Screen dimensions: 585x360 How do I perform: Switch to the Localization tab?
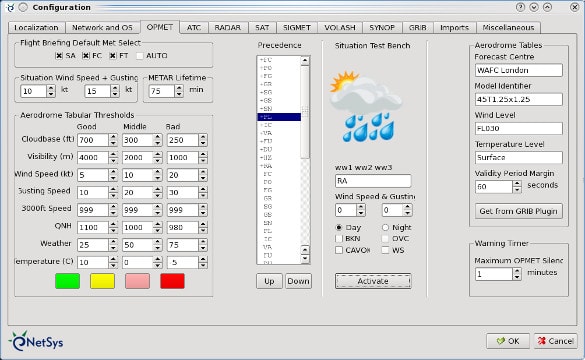pyautogui.click(x=36, y=28)
